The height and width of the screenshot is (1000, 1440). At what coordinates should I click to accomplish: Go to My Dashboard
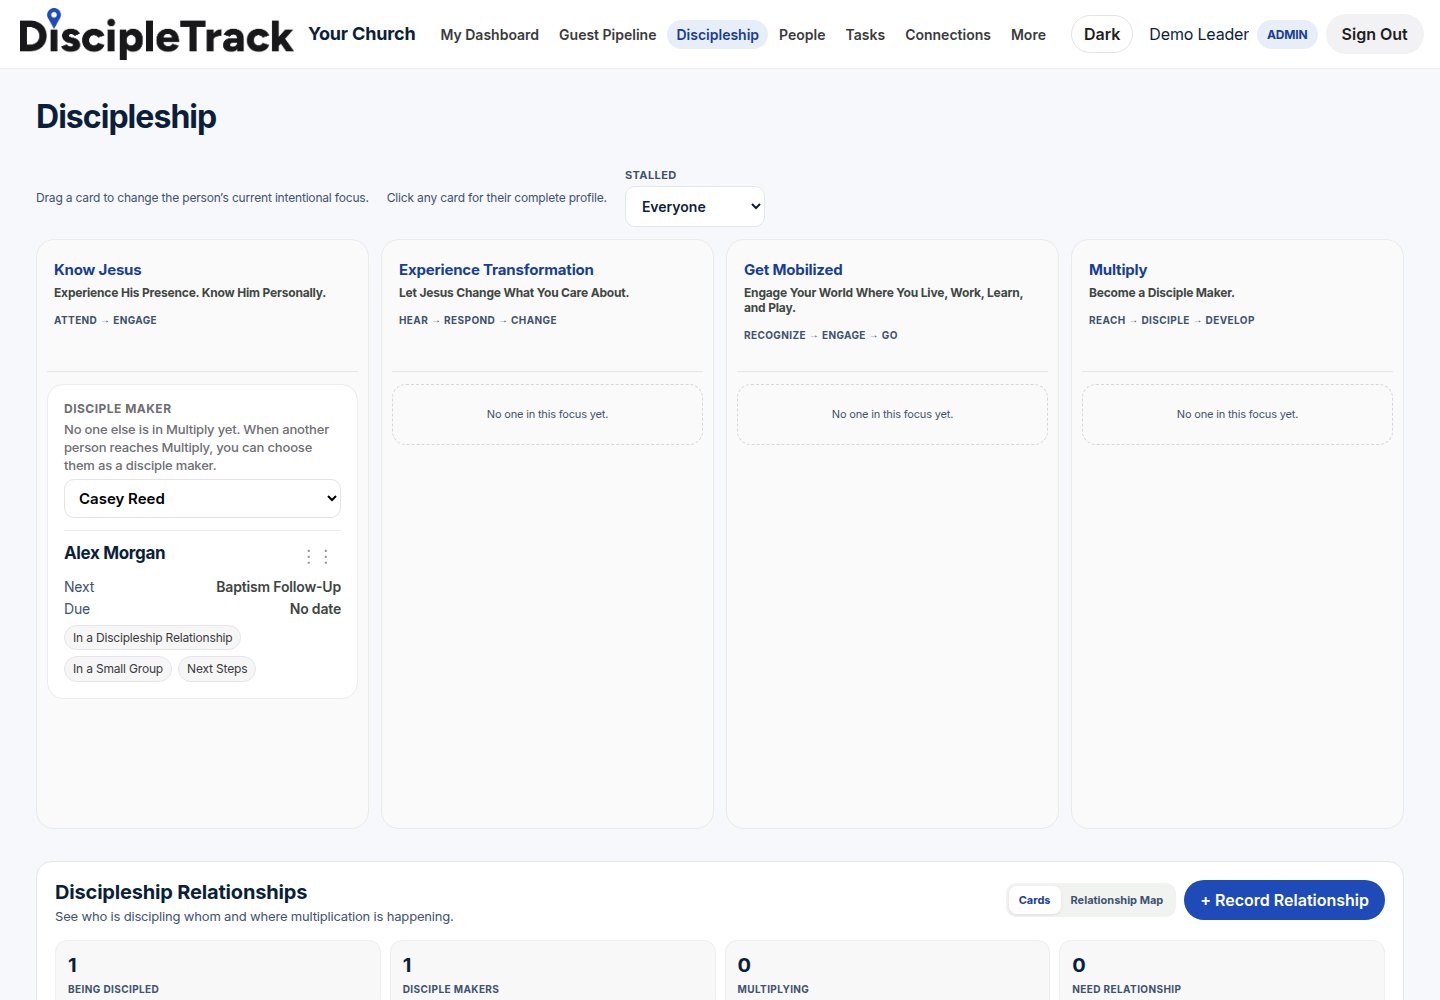pos(489,35)
